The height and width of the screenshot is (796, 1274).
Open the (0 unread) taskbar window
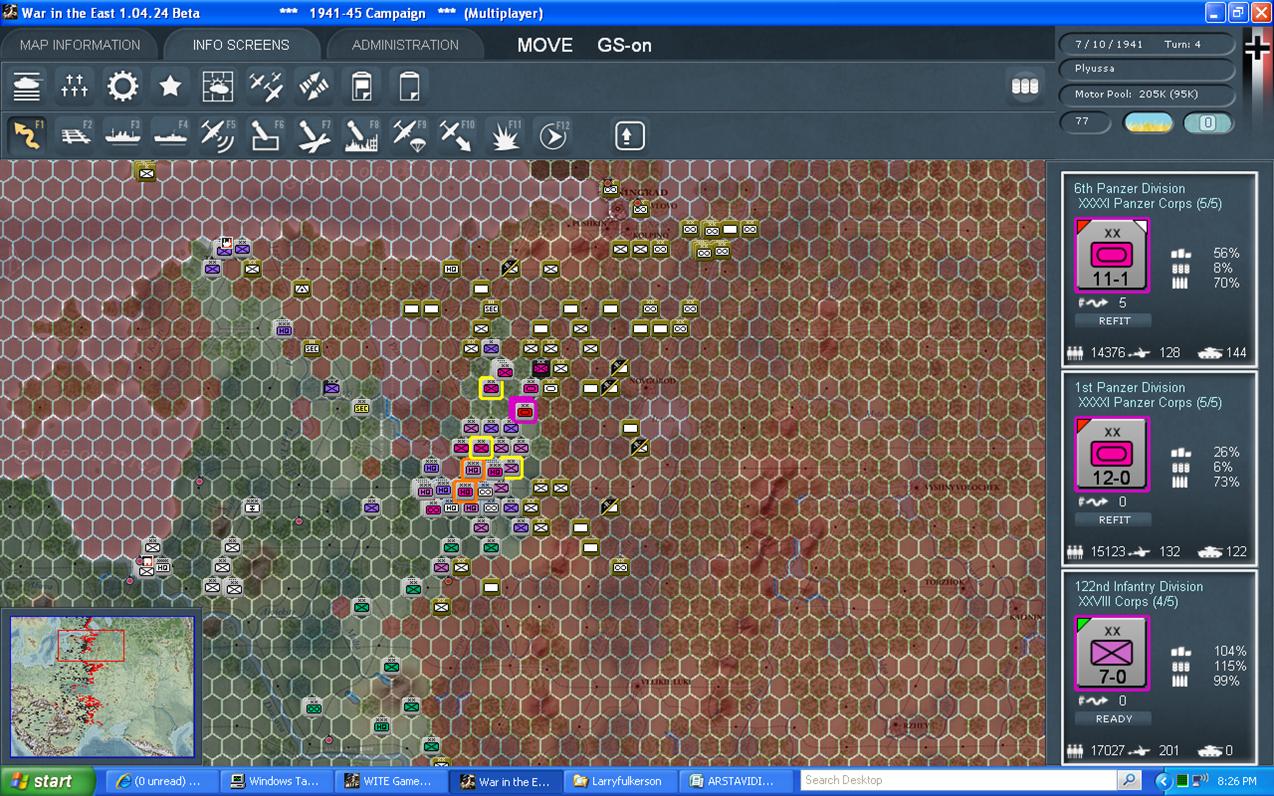[x=160, y=781]
